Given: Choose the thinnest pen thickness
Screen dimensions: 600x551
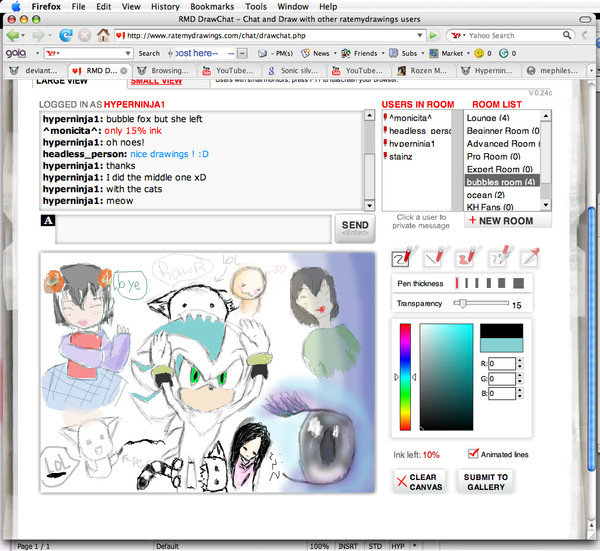Looking at the screenshot, I should pos(457,283).
